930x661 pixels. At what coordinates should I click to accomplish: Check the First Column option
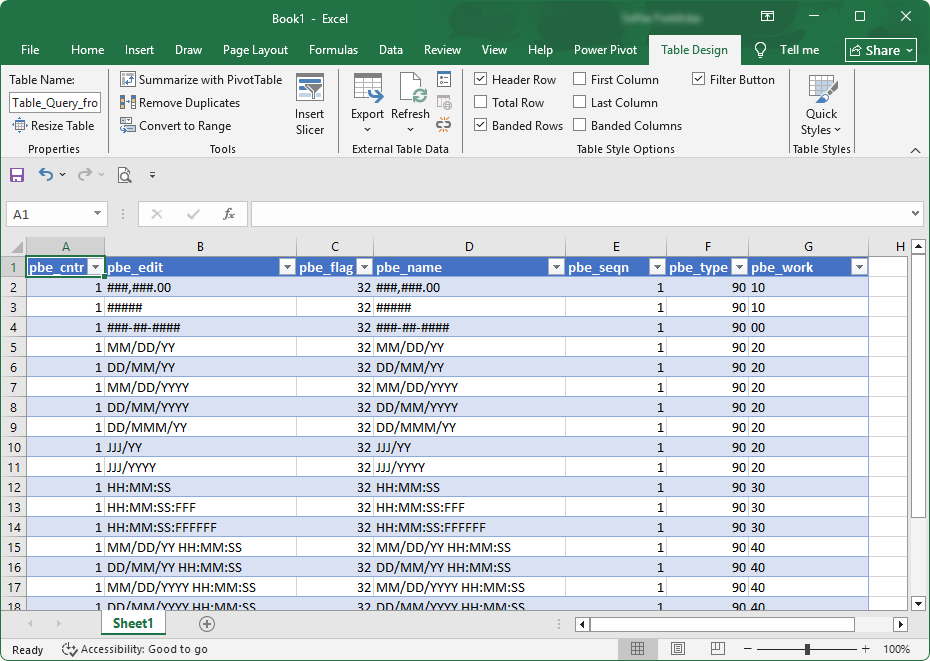coord(578,79)
